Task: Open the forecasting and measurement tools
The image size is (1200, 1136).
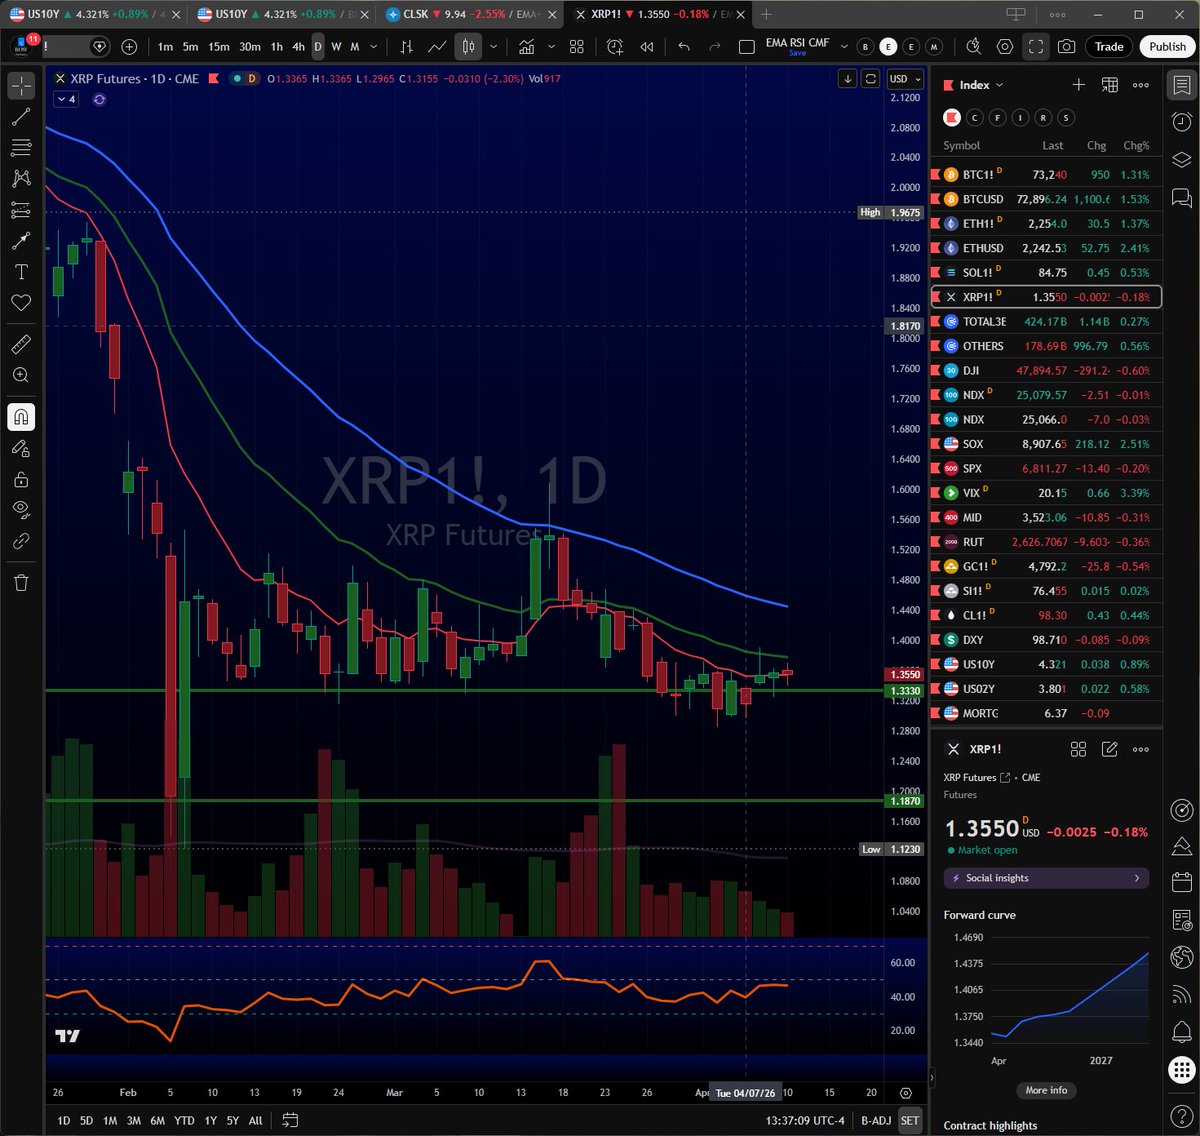Action: coord(21,210)
